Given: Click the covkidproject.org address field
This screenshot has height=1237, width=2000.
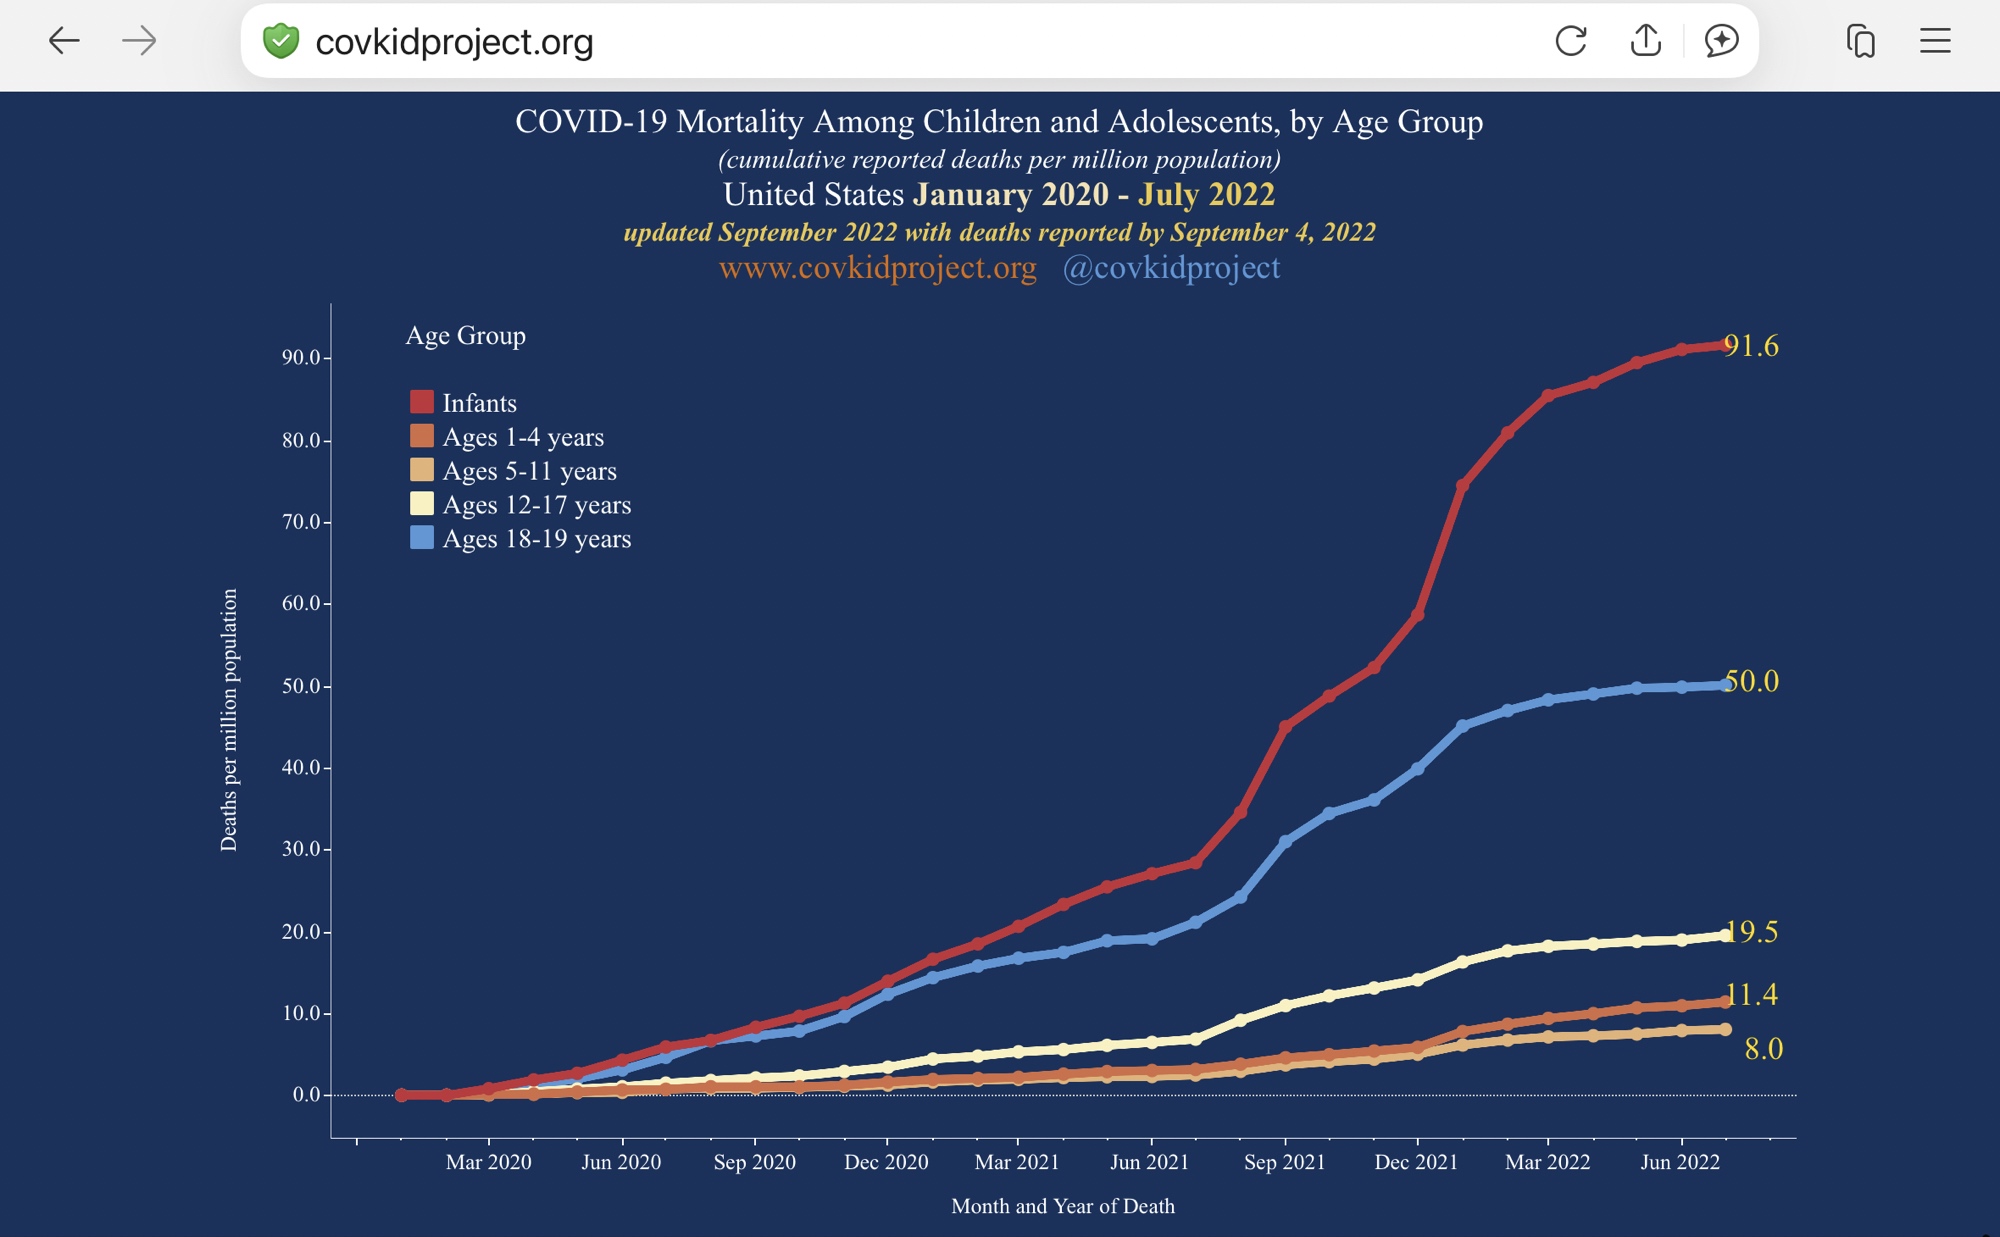Looking at the screenshot, I should [x=455, y=42].
